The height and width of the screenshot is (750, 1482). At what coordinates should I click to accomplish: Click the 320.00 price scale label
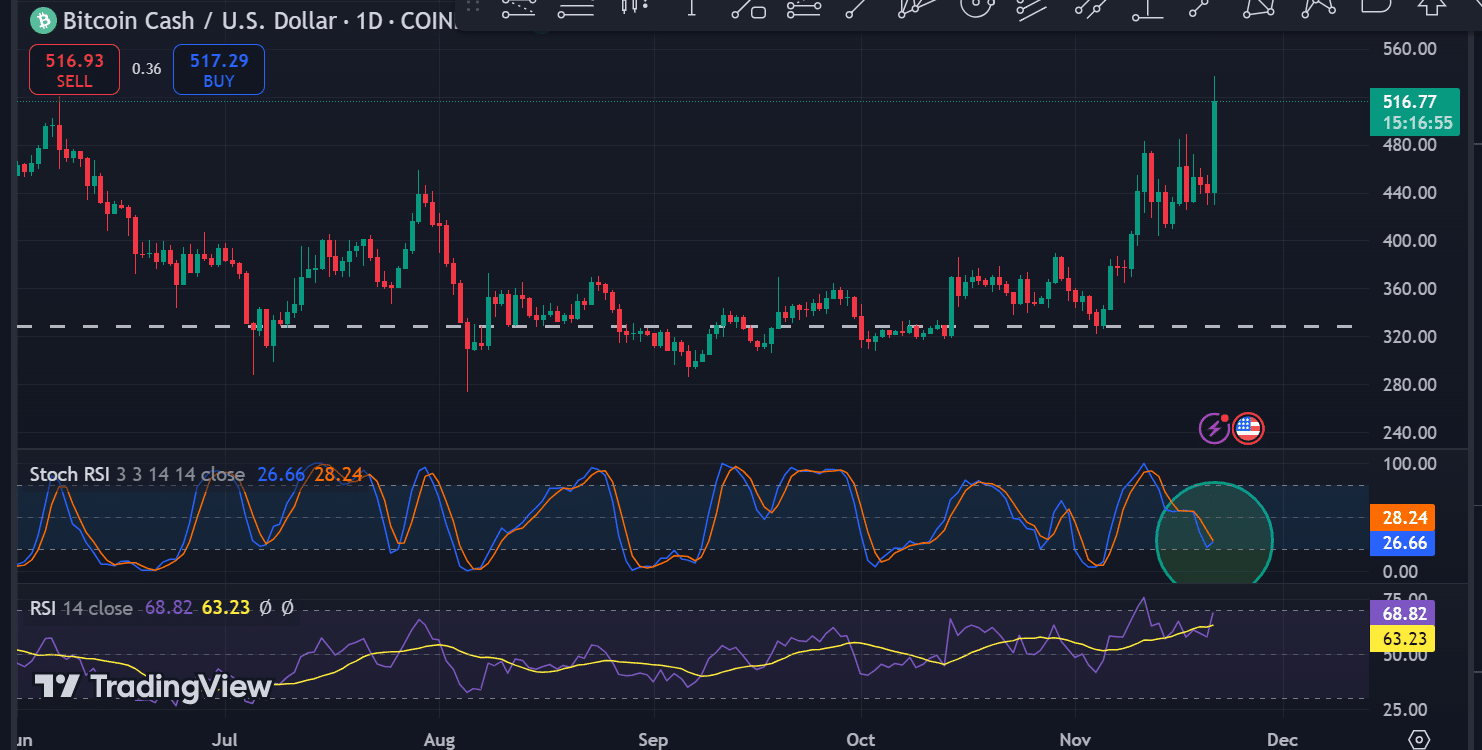(1410, 337)
